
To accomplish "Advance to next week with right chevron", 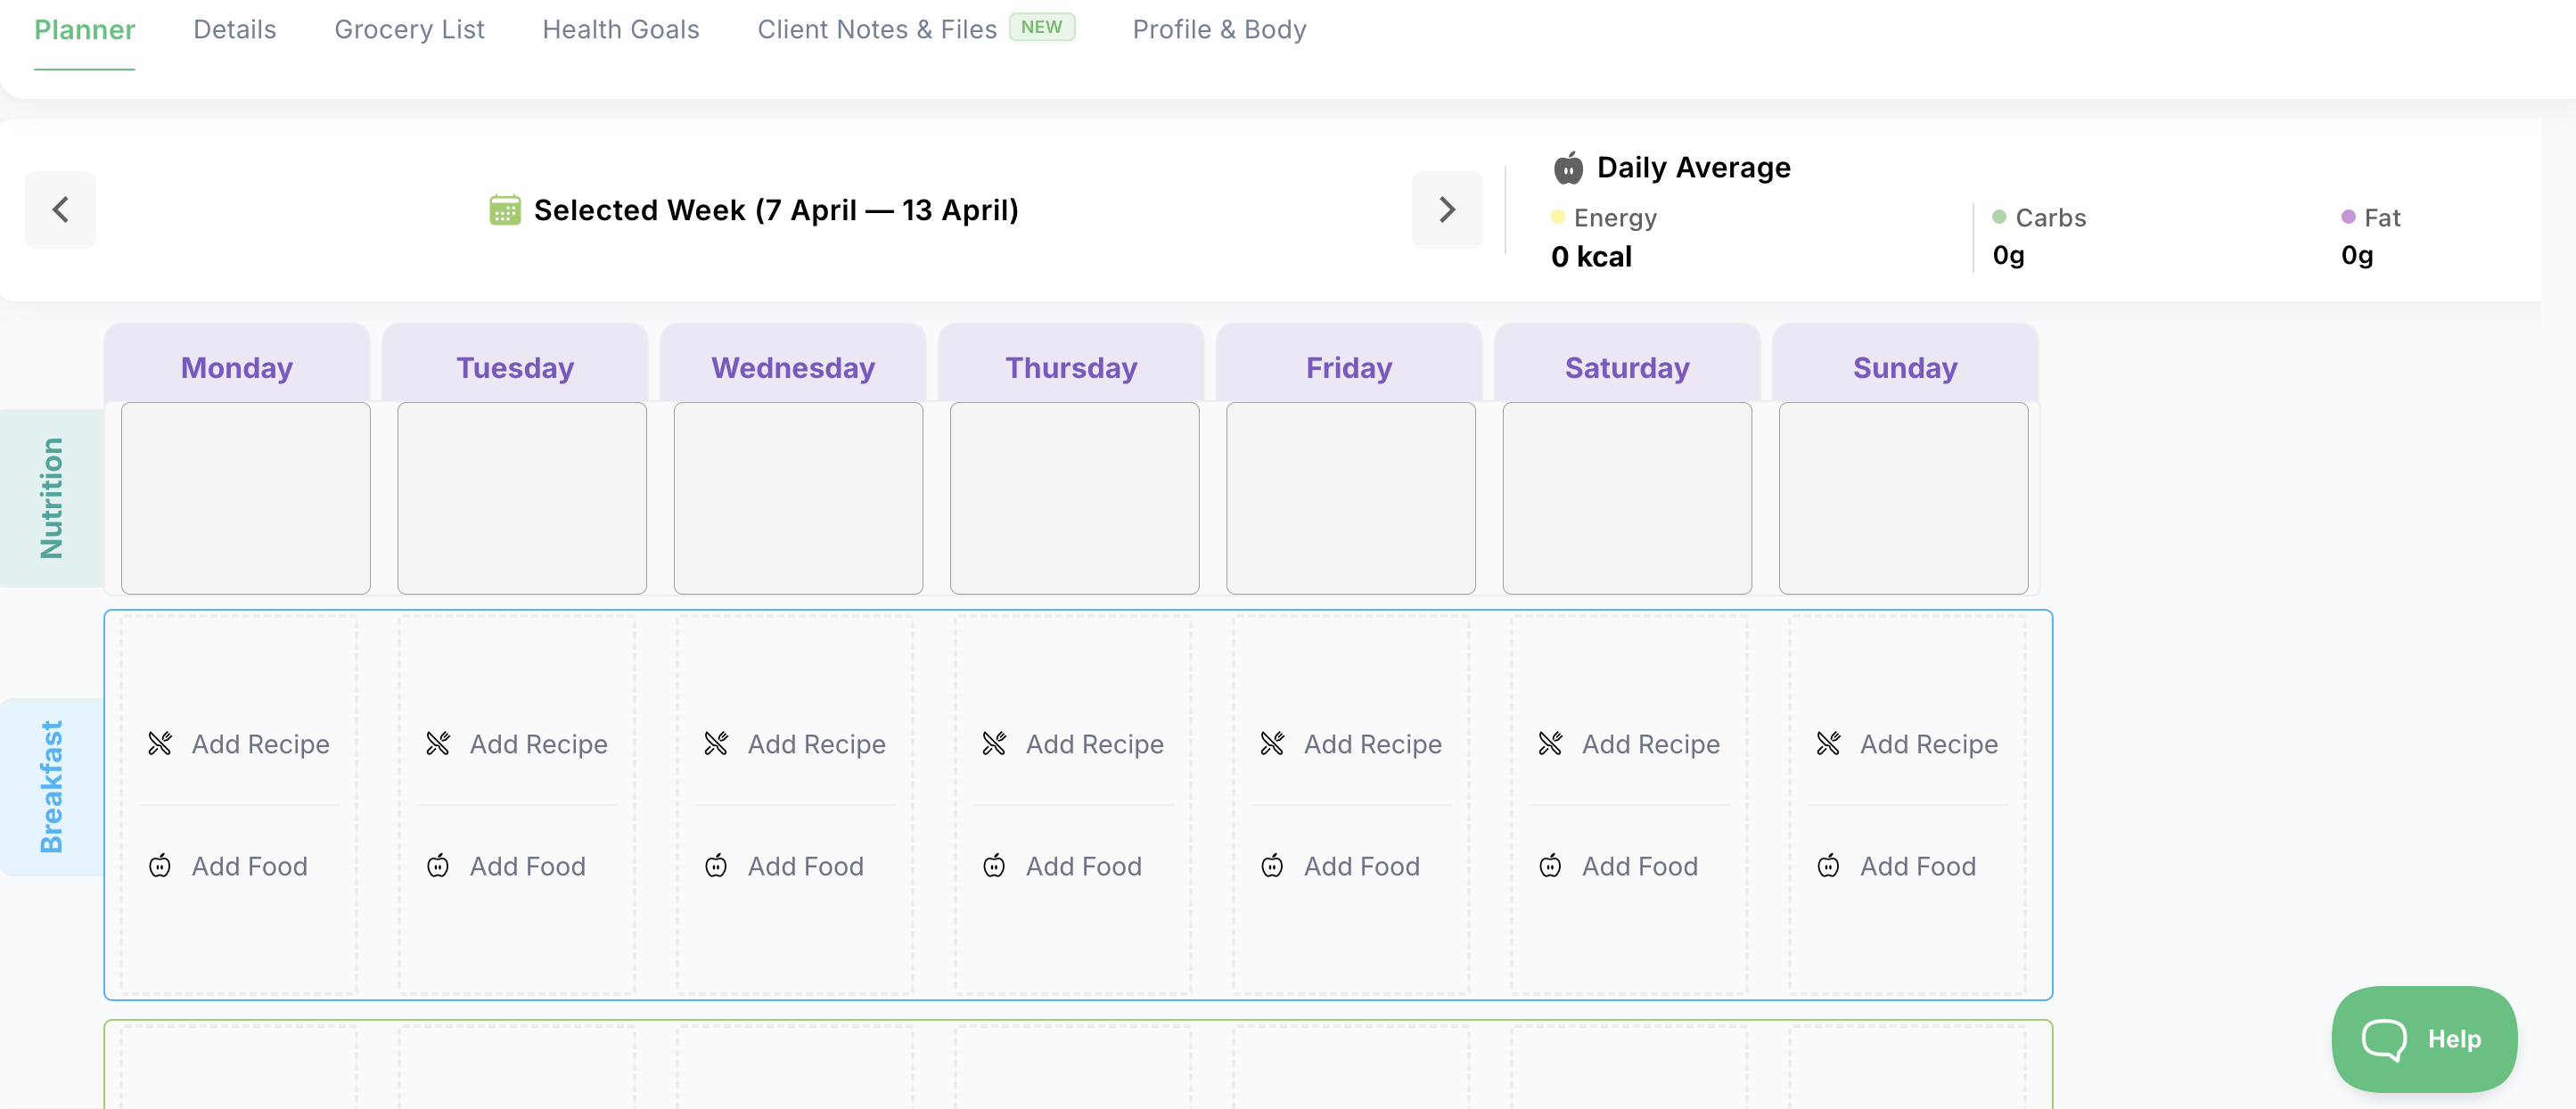I will point(1446,210).
